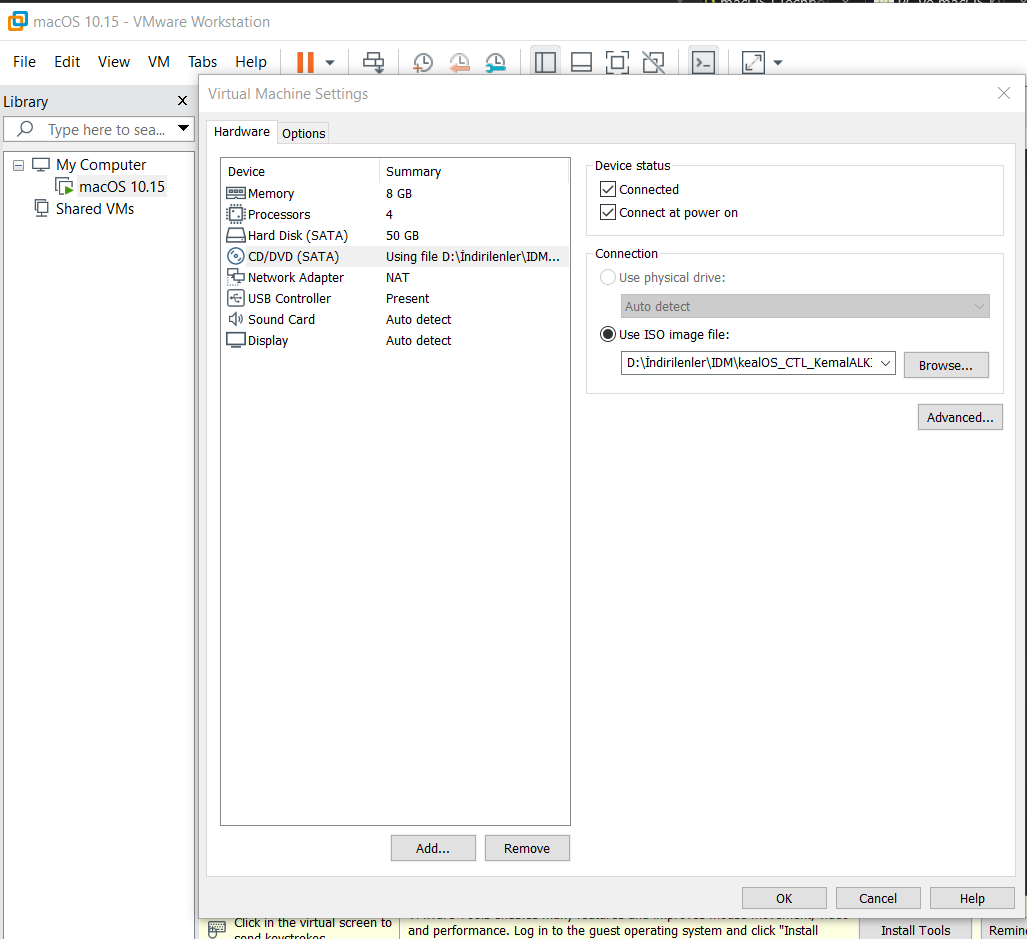The width and height of the screenshot is (1027, 939).
Task: Click the Advanced... button
Action: tap(959, 417)
